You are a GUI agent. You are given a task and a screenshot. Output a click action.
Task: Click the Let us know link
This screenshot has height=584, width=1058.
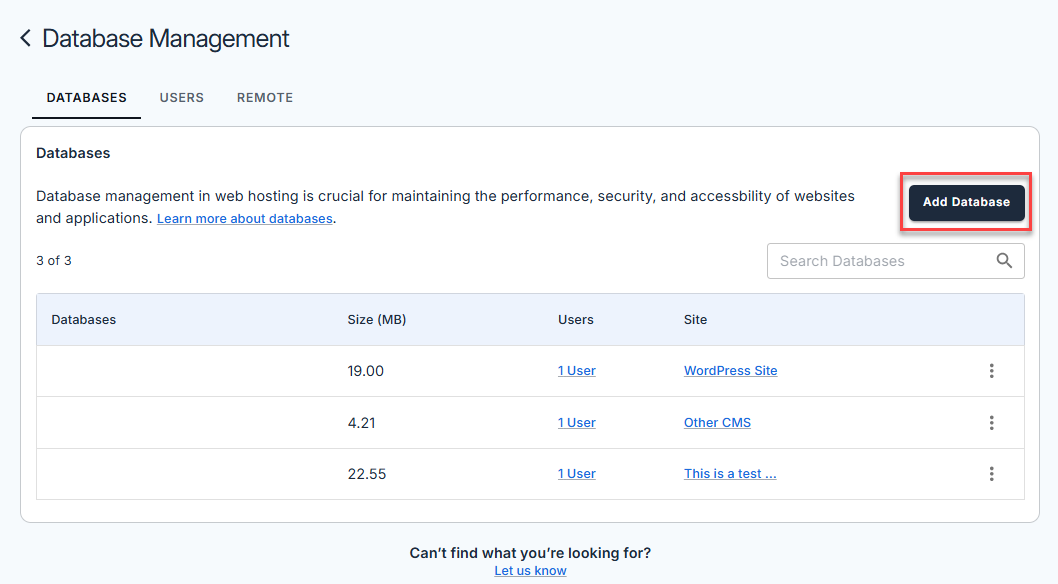(x=530, y=570)
